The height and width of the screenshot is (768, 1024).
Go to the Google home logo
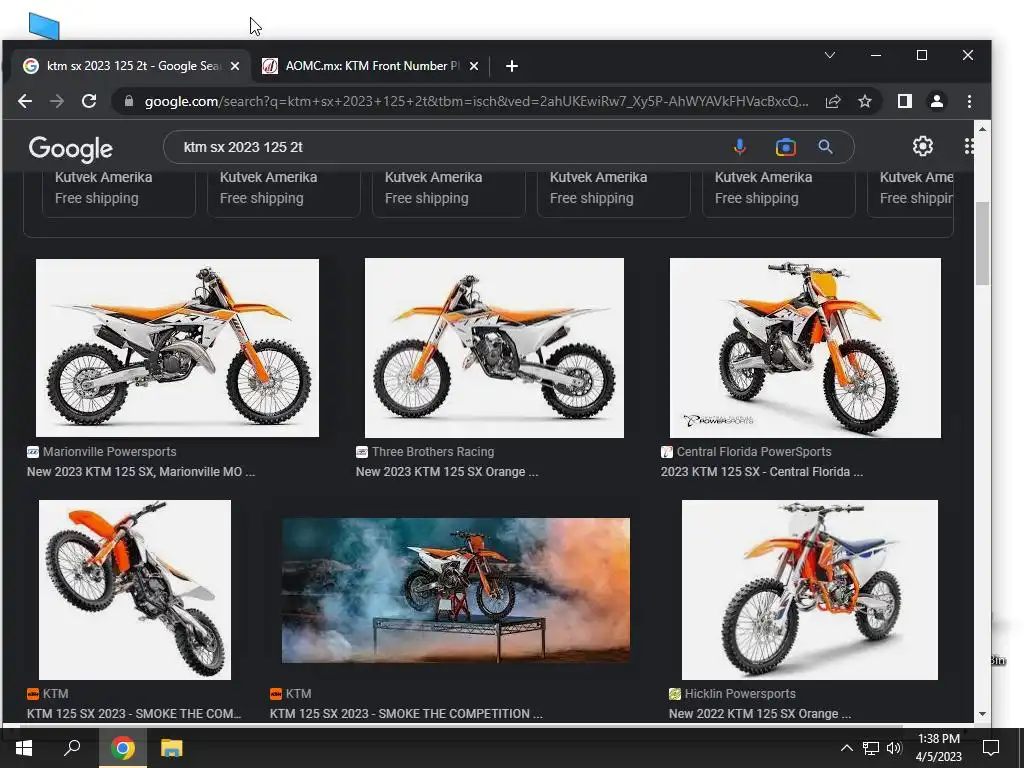pos(71,149)
